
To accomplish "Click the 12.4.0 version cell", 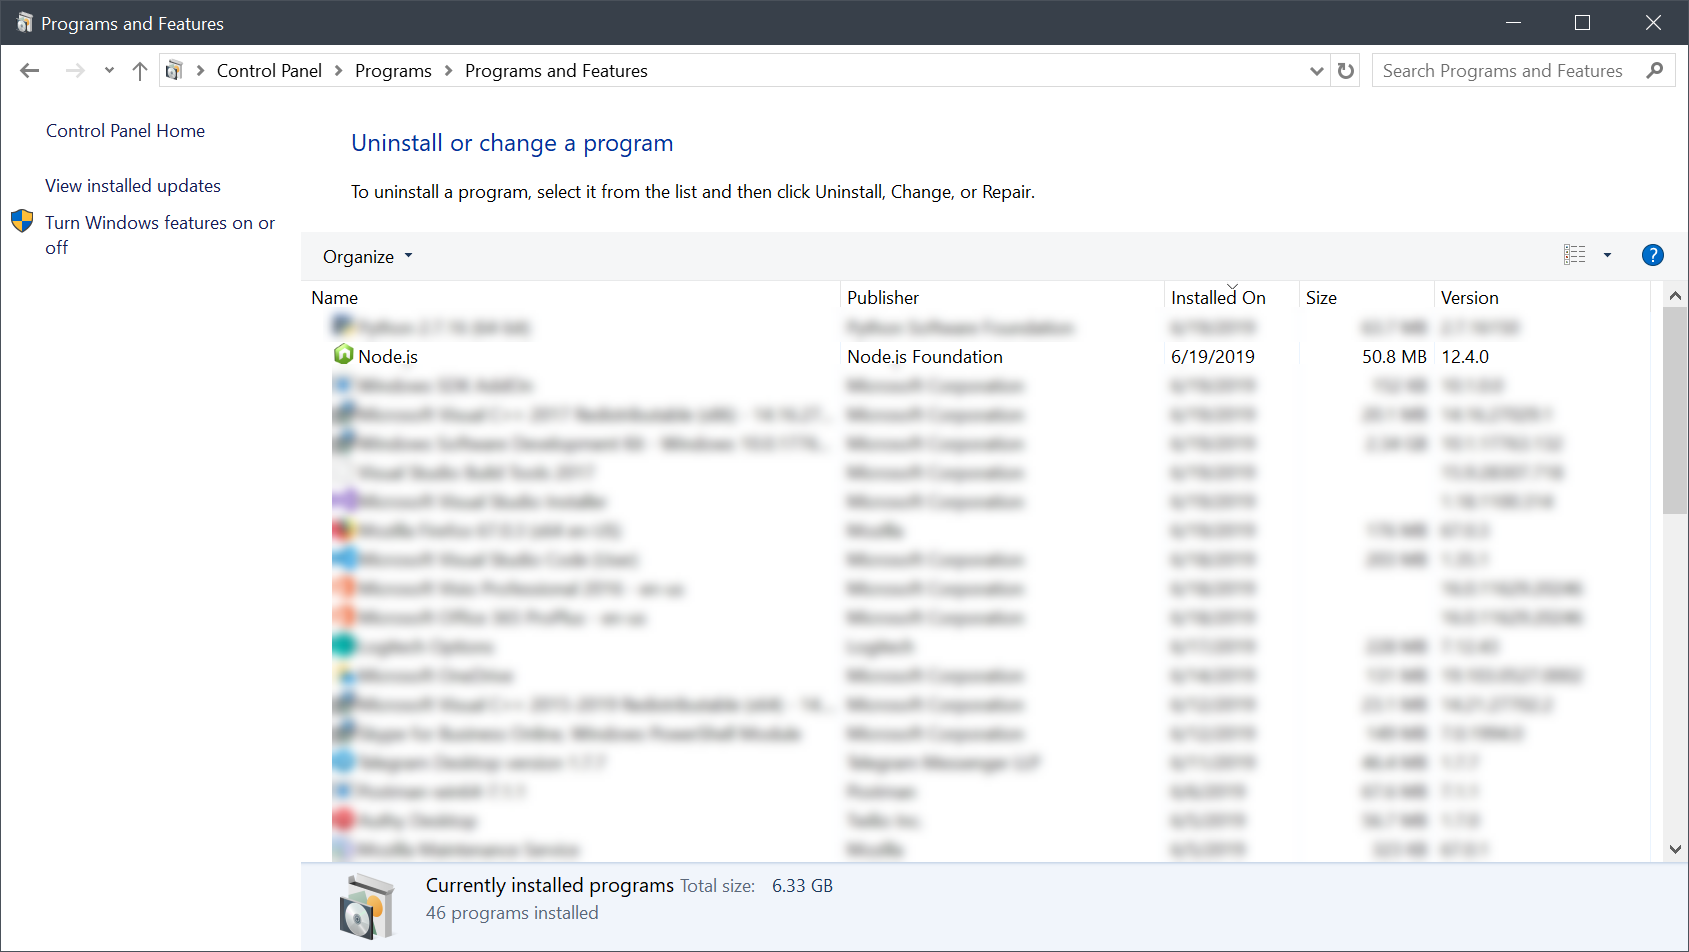I will (1465, 357).
